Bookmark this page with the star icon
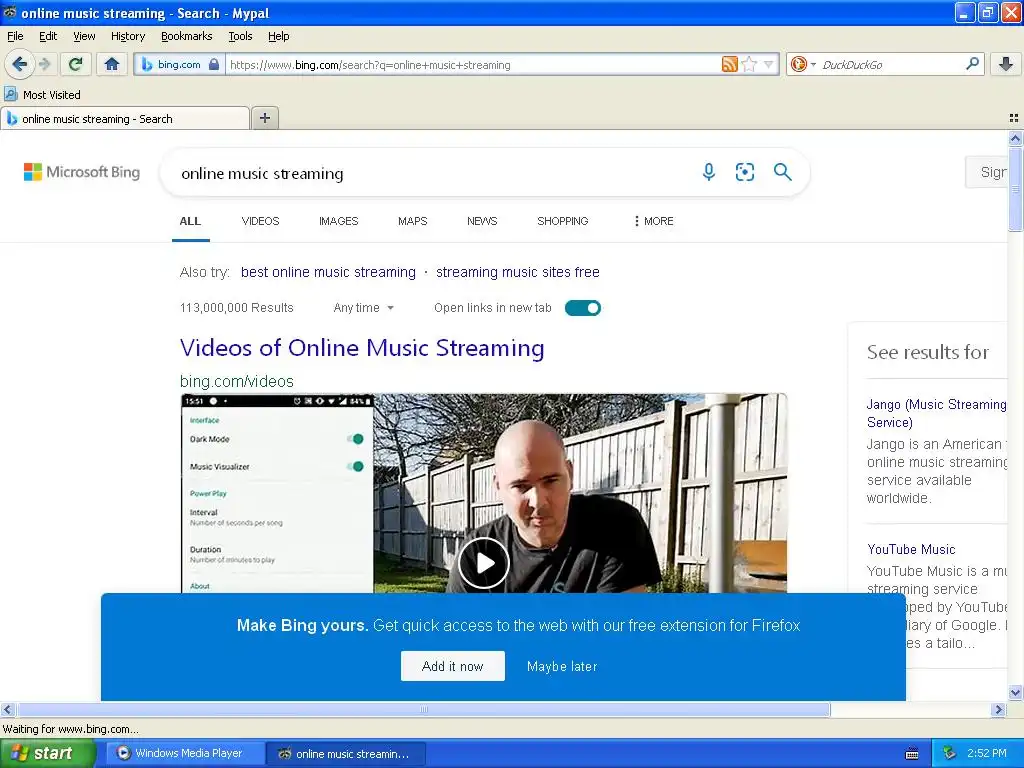 pos(749,64)
